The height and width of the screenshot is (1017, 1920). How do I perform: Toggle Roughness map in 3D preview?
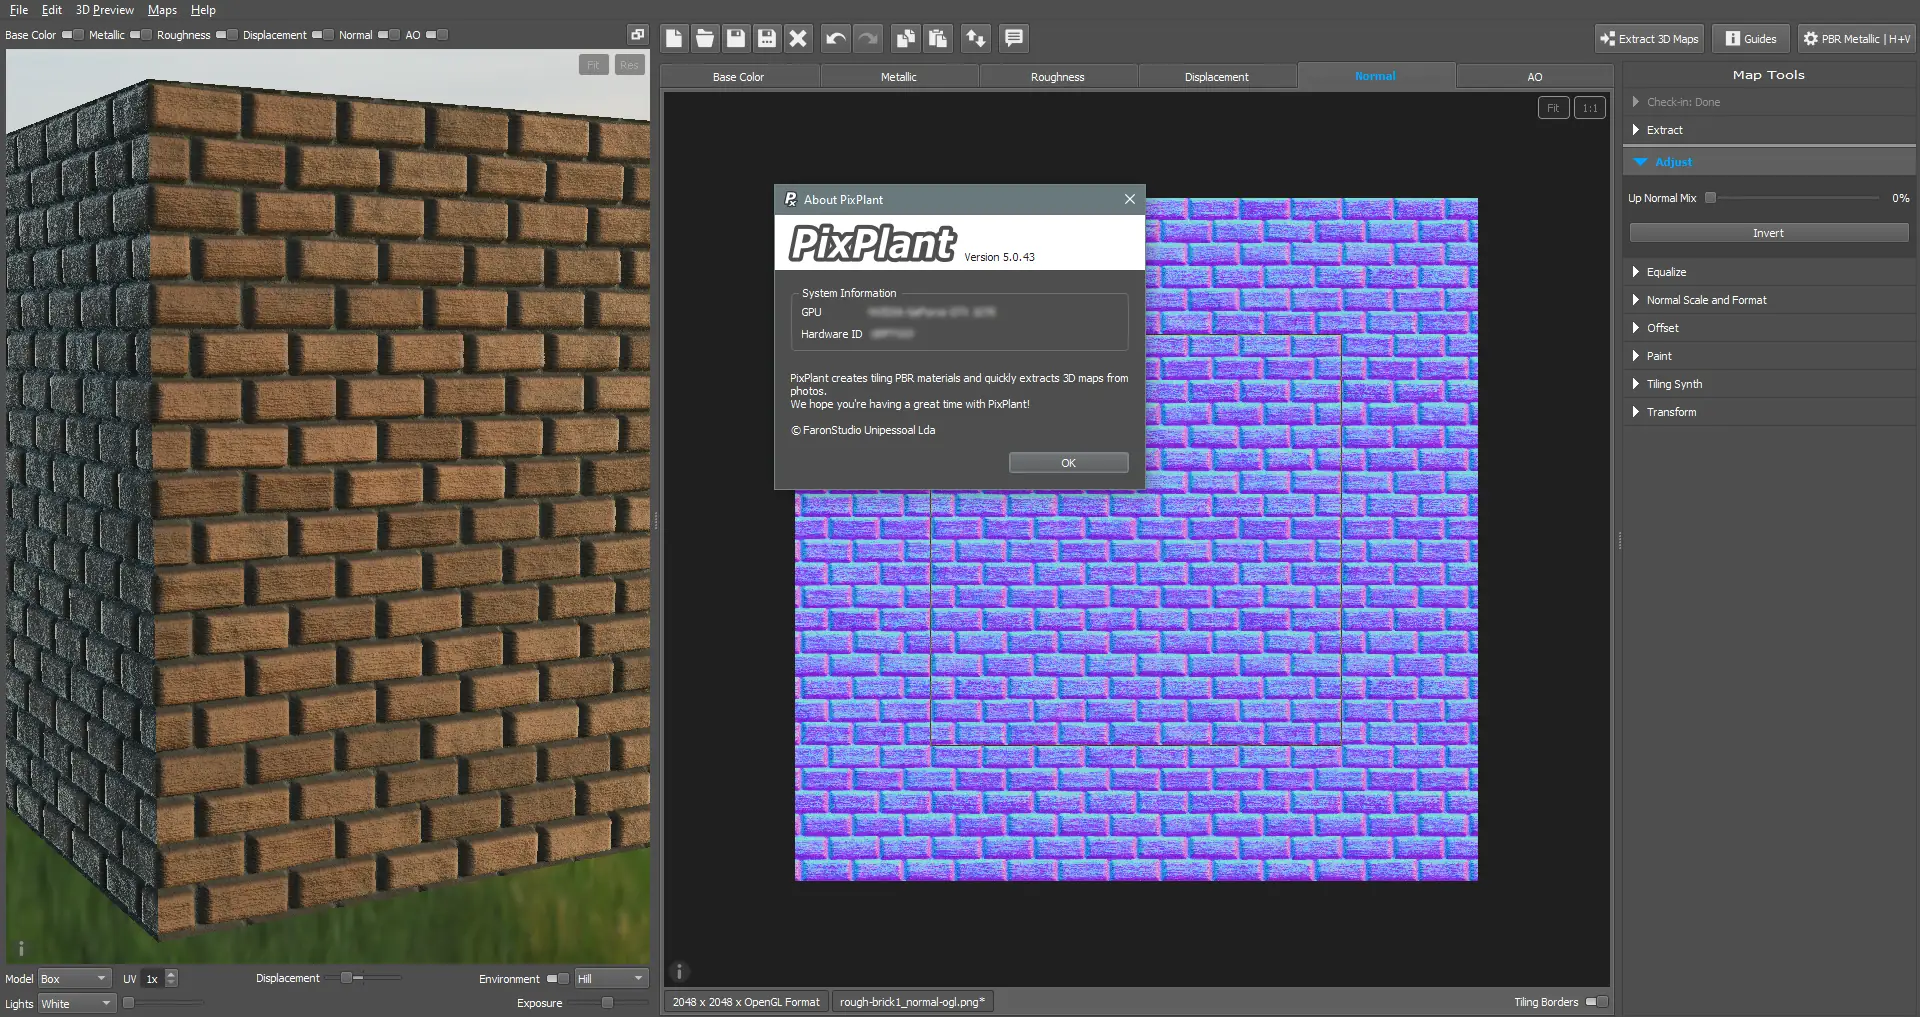coord(227,35)
